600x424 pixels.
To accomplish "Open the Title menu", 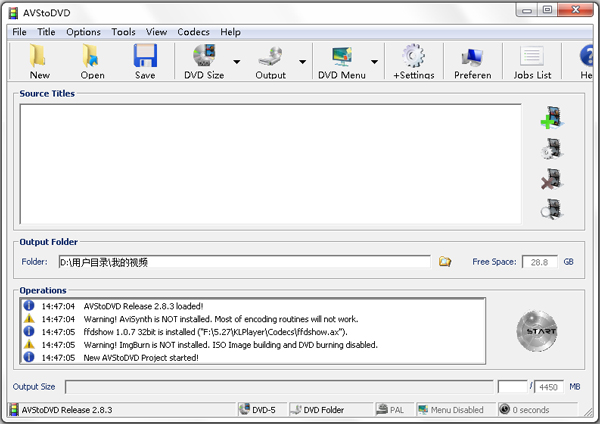I will click(x=46, y=32).
